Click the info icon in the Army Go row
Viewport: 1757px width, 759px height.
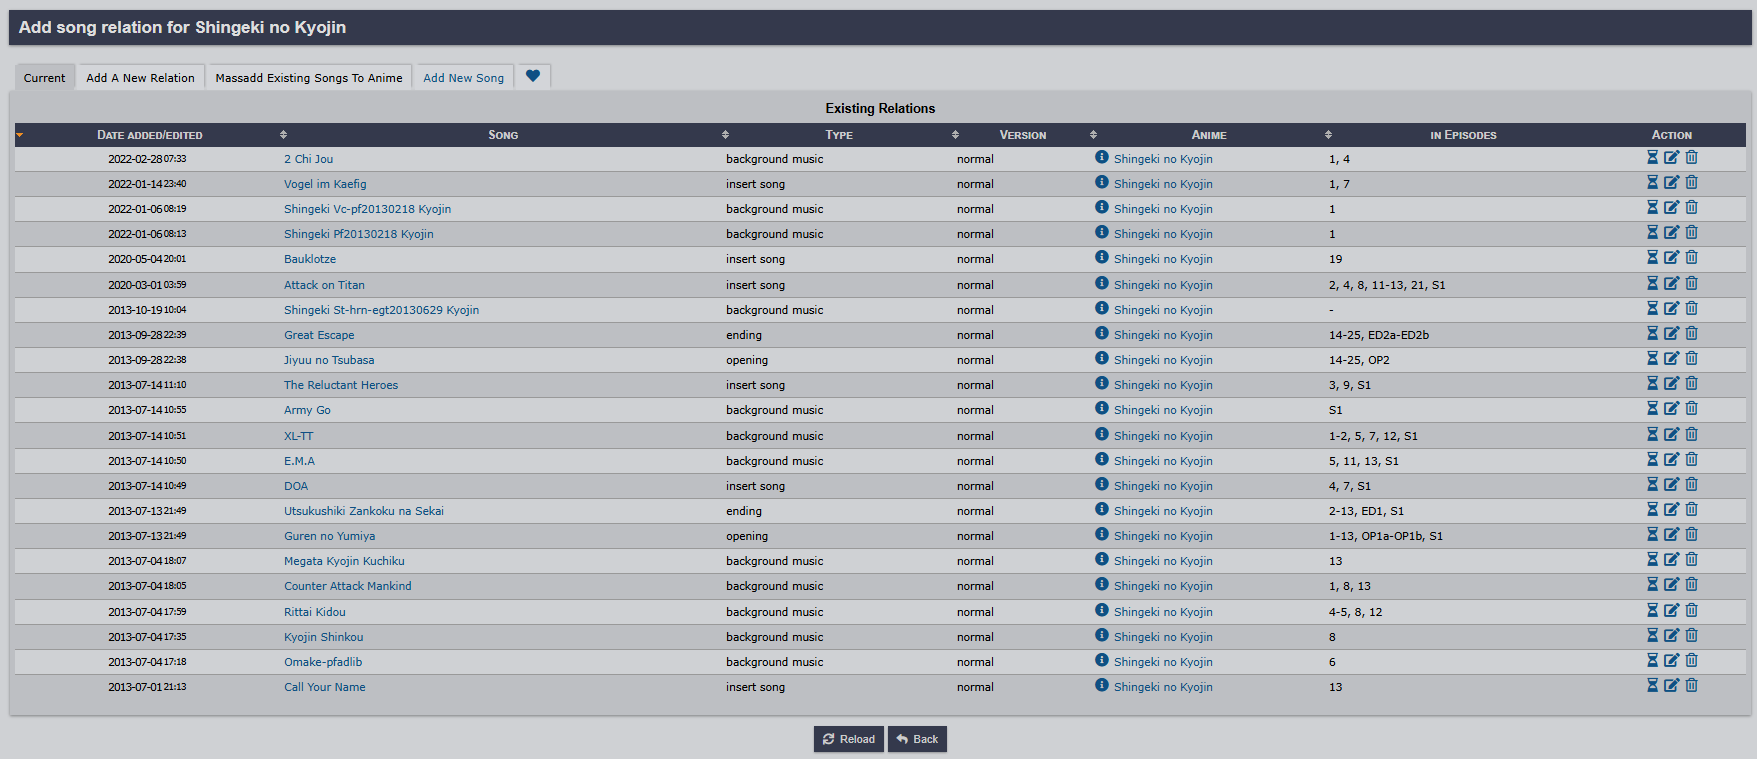(x=1101, y=409)
